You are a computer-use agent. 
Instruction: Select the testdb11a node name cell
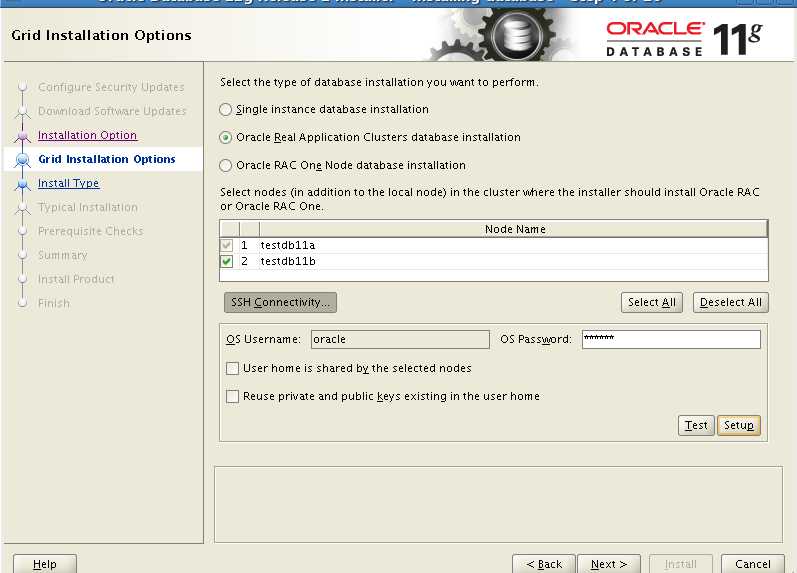tap(513, 245)
